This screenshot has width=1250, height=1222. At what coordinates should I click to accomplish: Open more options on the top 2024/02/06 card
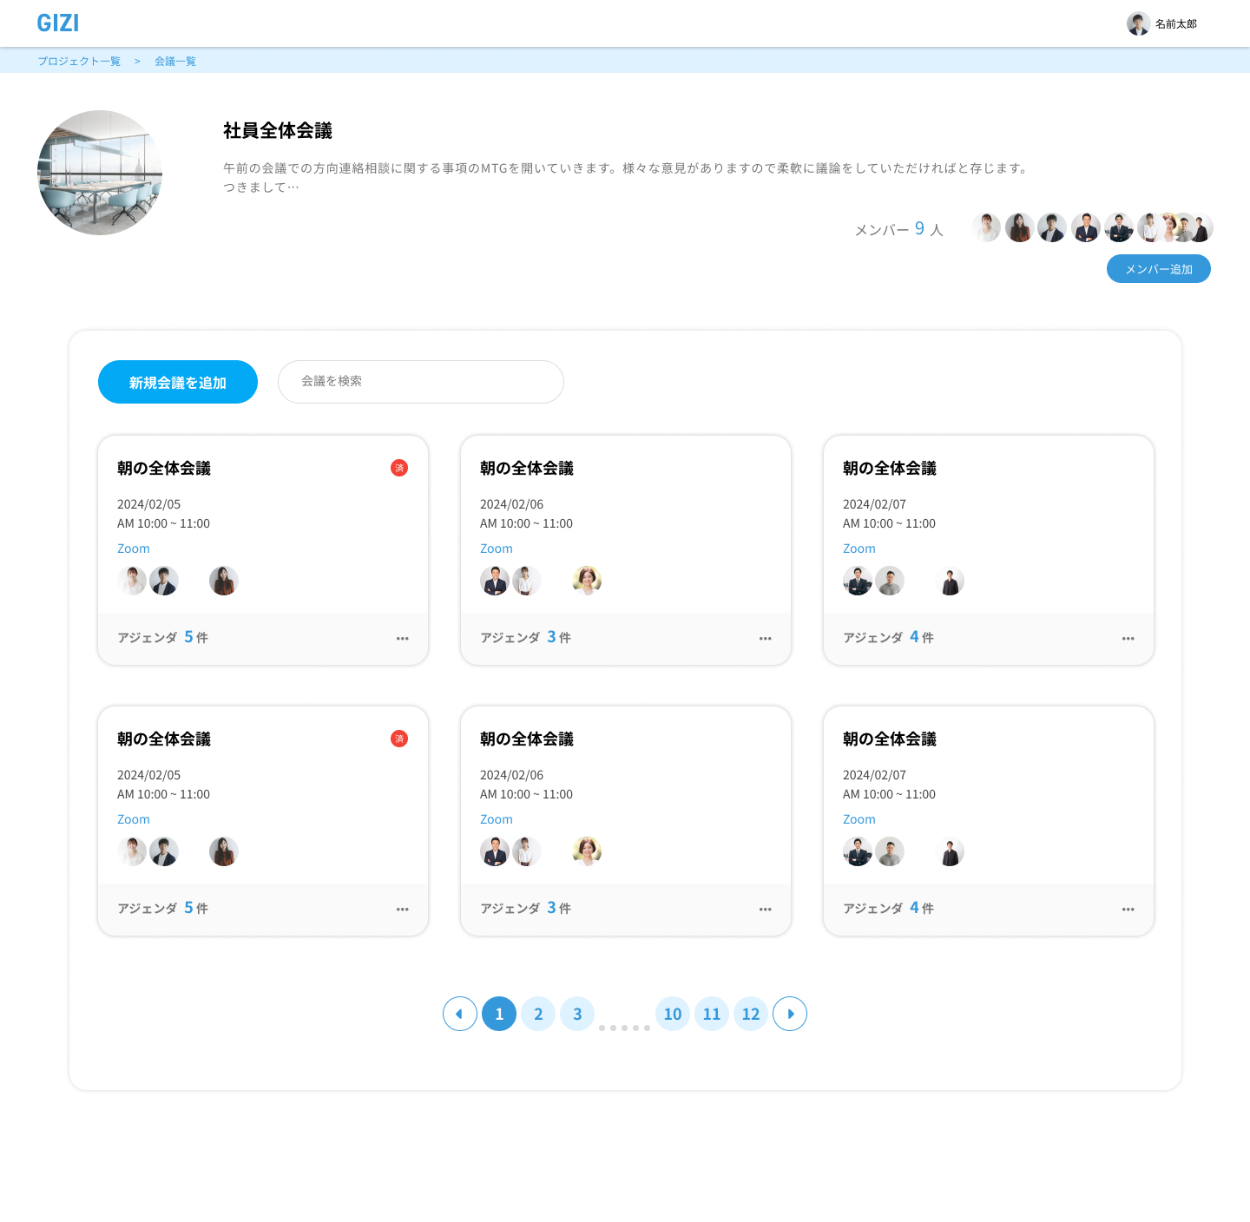(765, 638)
